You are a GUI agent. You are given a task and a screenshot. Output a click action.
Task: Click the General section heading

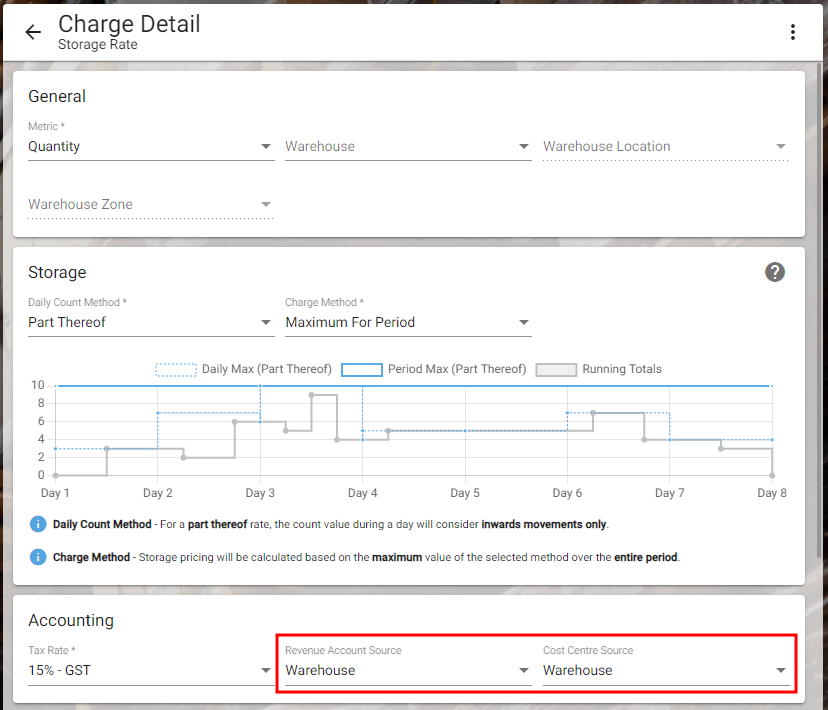click(57, 97)
